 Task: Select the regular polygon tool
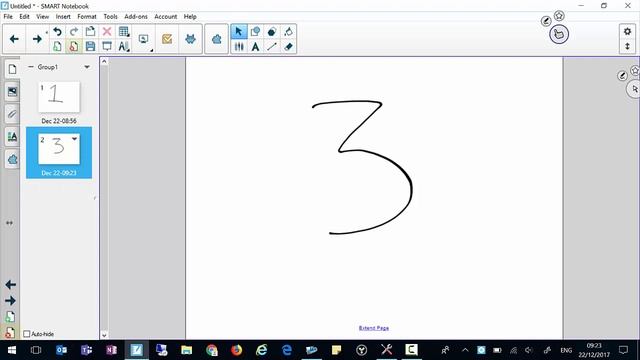click(272, 31)
